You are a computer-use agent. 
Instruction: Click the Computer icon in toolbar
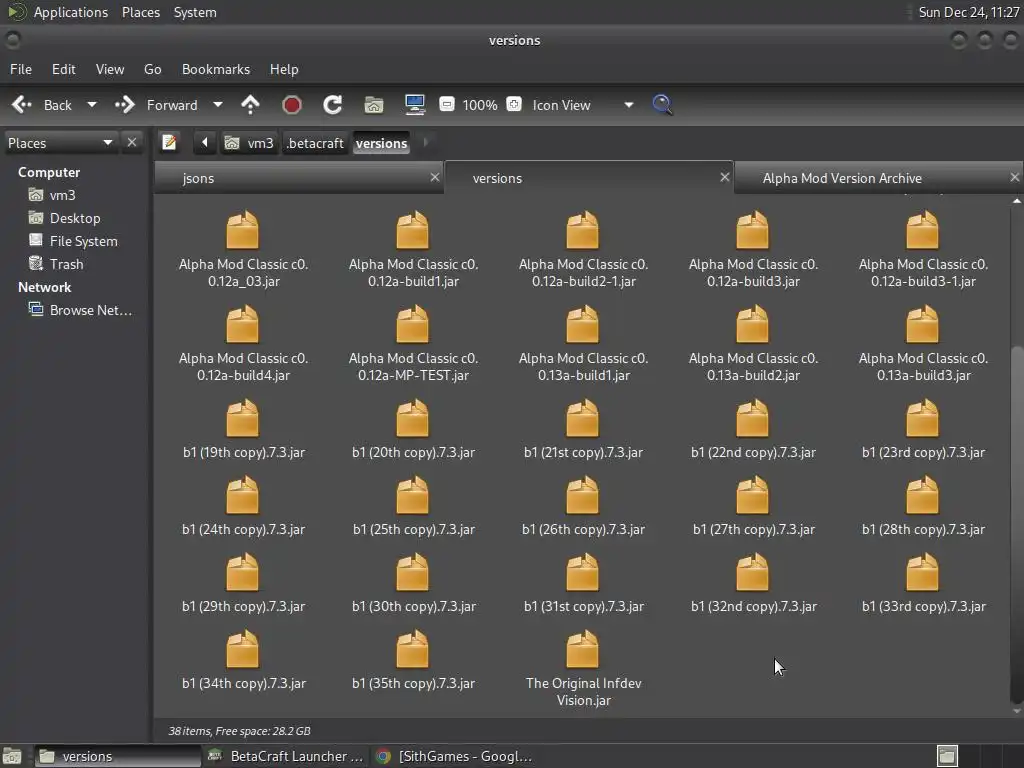click(x=414, y=105)
